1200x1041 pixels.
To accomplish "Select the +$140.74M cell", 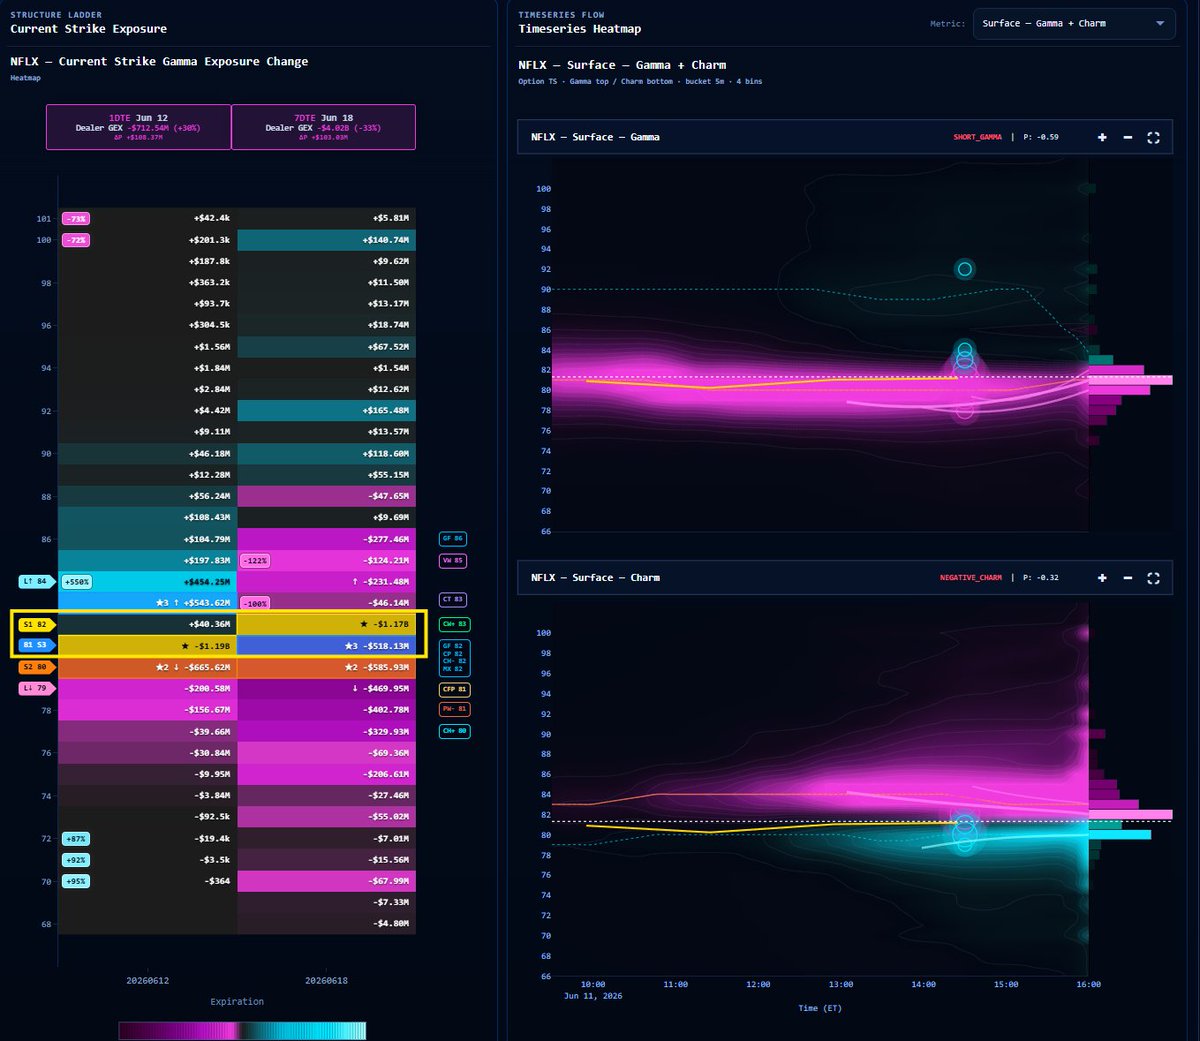I will click(x=326, y=240).
